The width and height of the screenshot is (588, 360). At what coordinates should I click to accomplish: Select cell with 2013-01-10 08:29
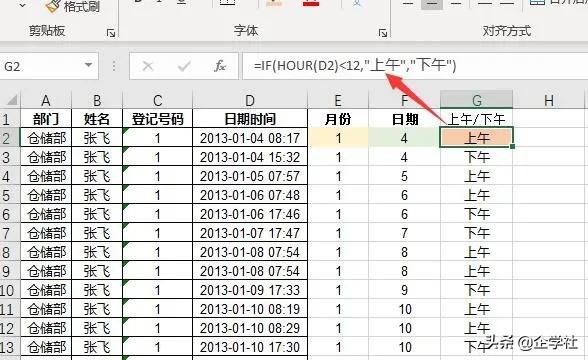[250, 328]
